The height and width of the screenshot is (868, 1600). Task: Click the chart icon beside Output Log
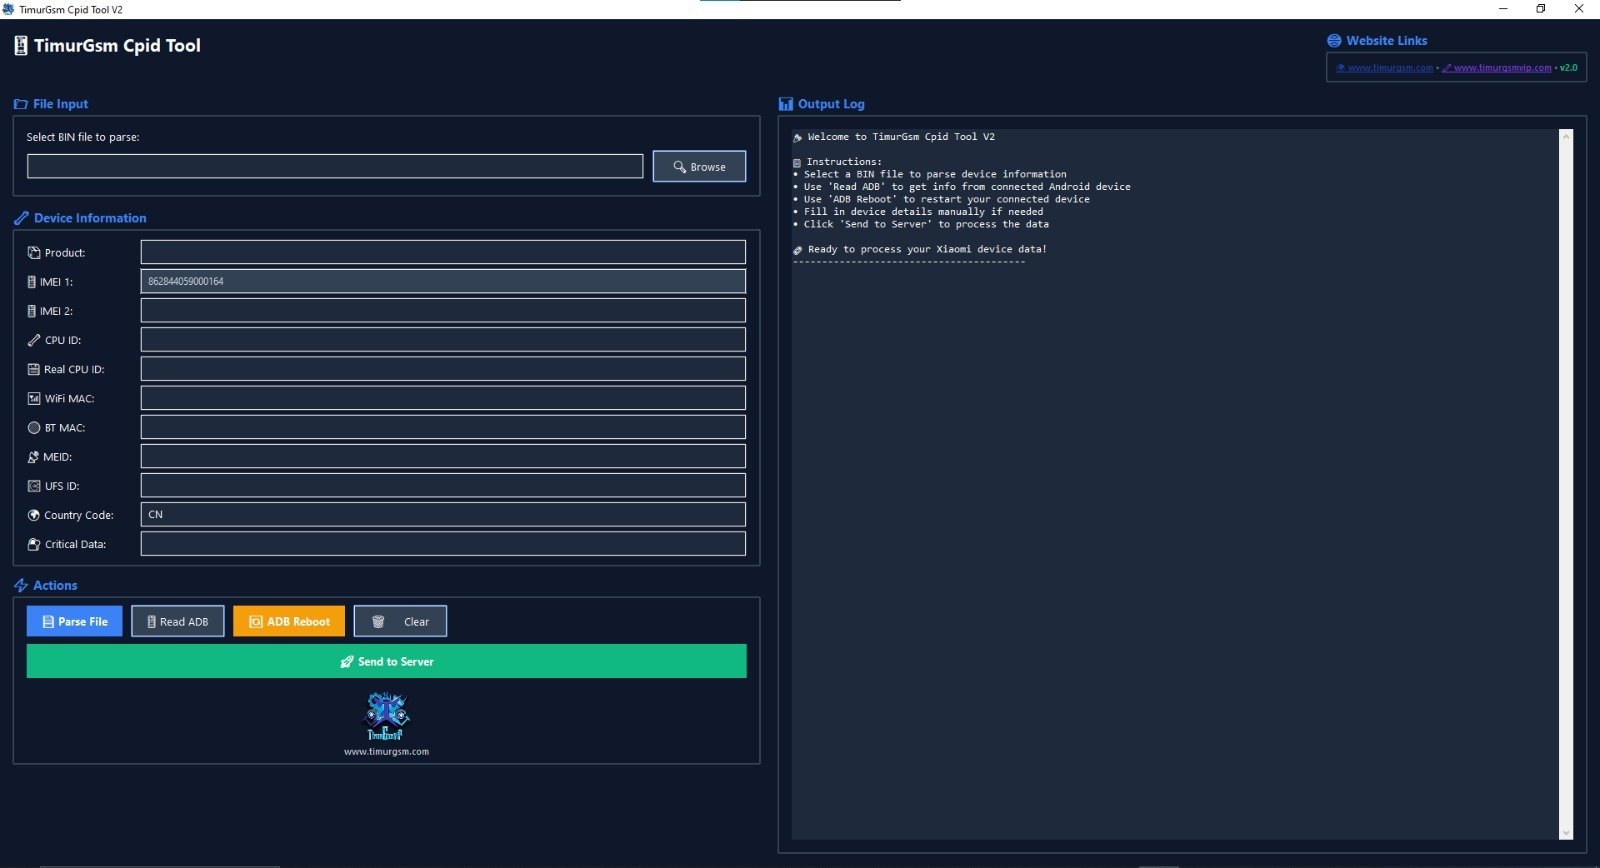pyautogui.click(x=786, y=104)
